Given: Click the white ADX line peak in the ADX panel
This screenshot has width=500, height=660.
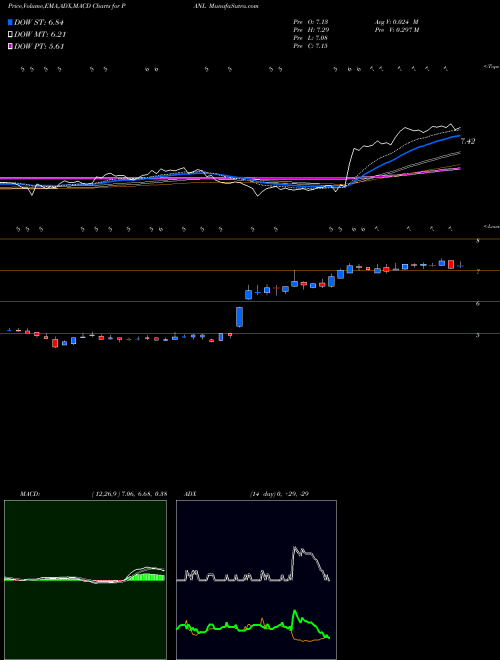Looking at the screenshot, I should 295,549.
